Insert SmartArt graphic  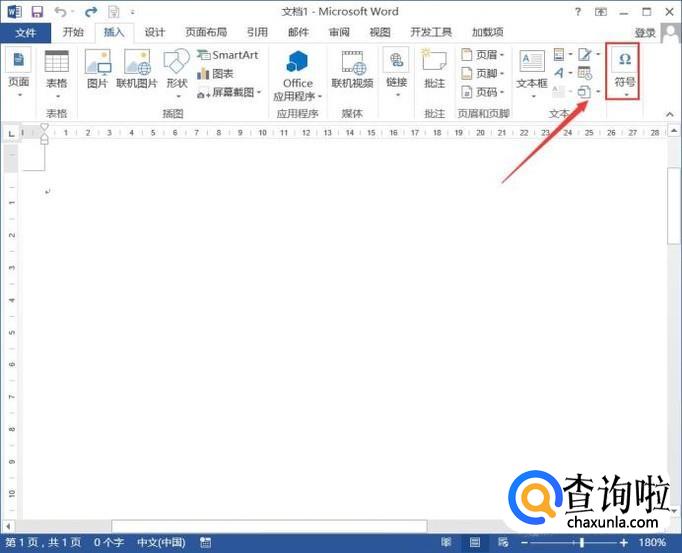[227, 55]
